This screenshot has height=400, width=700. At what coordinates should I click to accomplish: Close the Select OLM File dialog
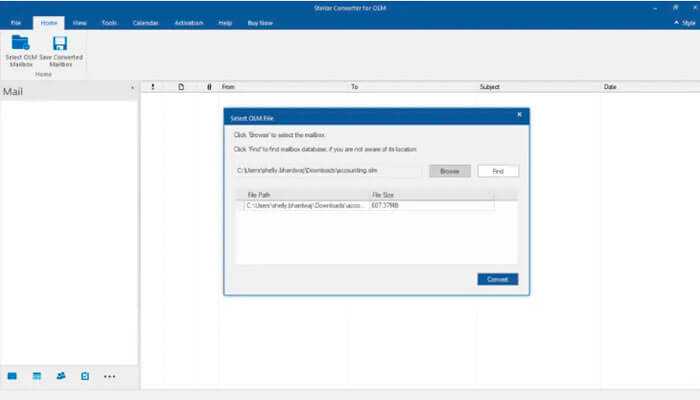tap(519, 115)
